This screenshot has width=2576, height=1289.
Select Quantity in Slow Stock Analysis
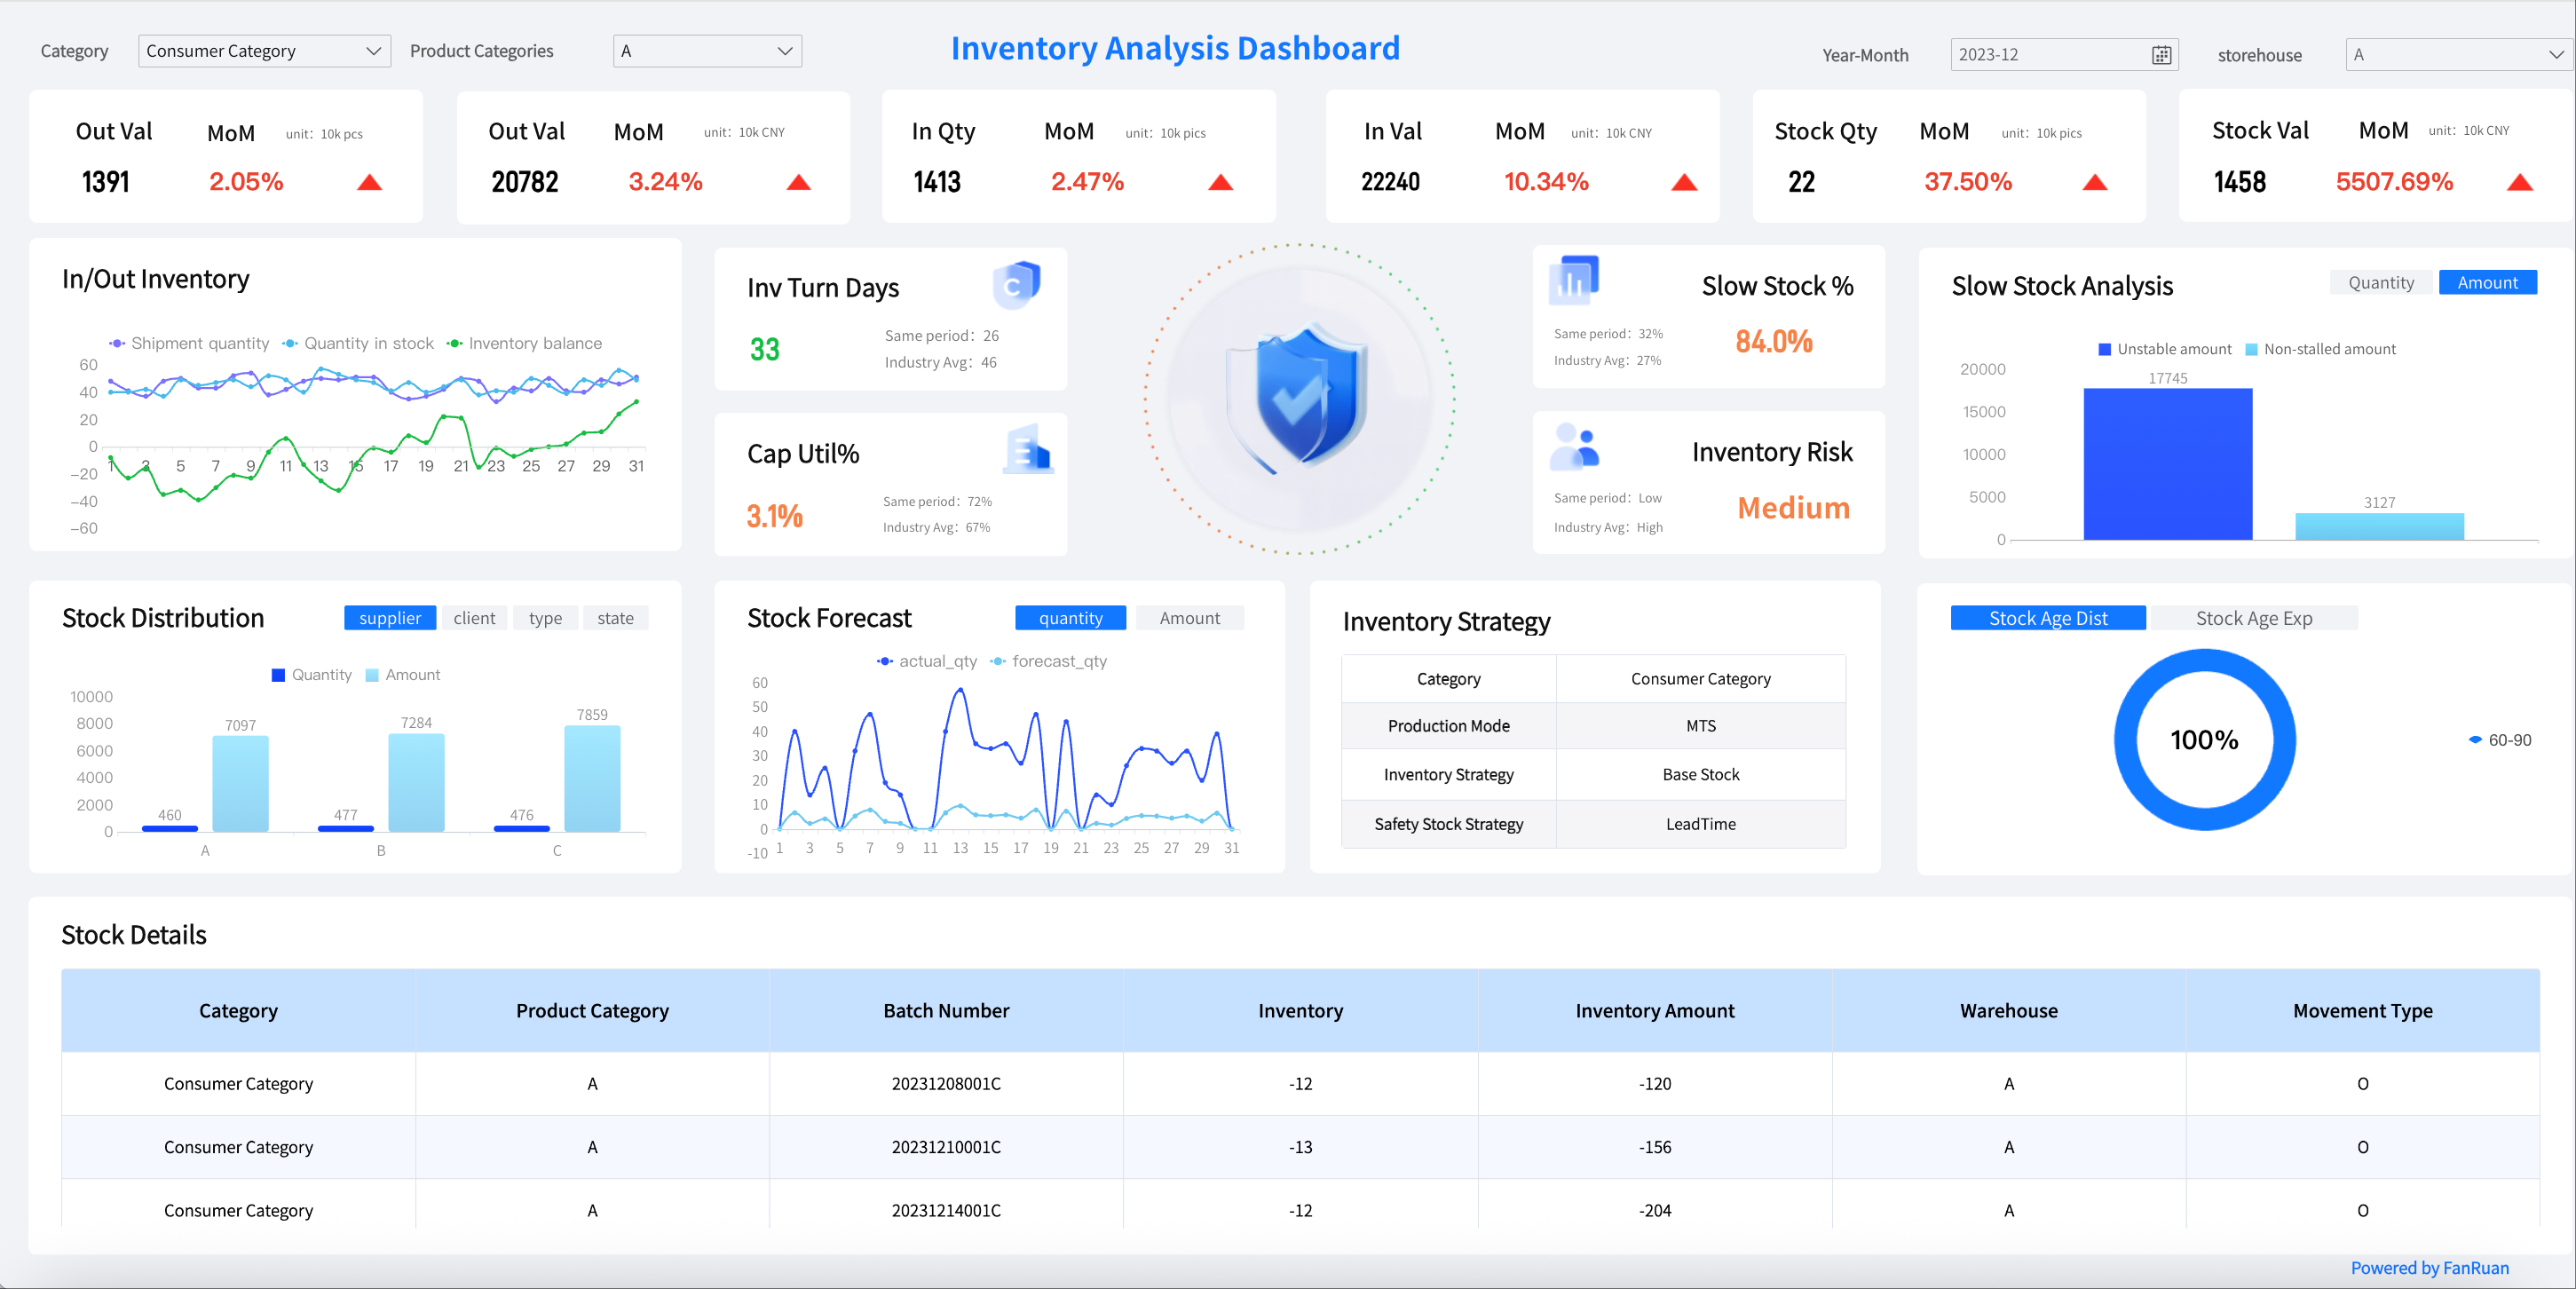pyautogui.click(x=2380, y=283)
